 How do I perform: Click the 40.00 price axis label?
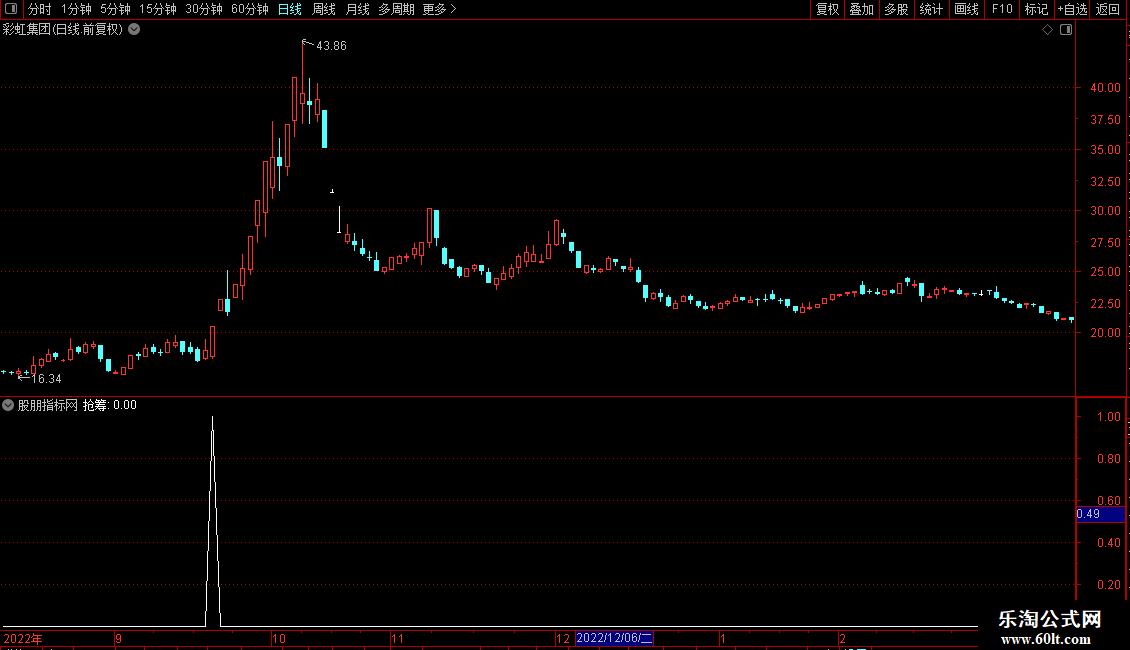[1105, 88]
